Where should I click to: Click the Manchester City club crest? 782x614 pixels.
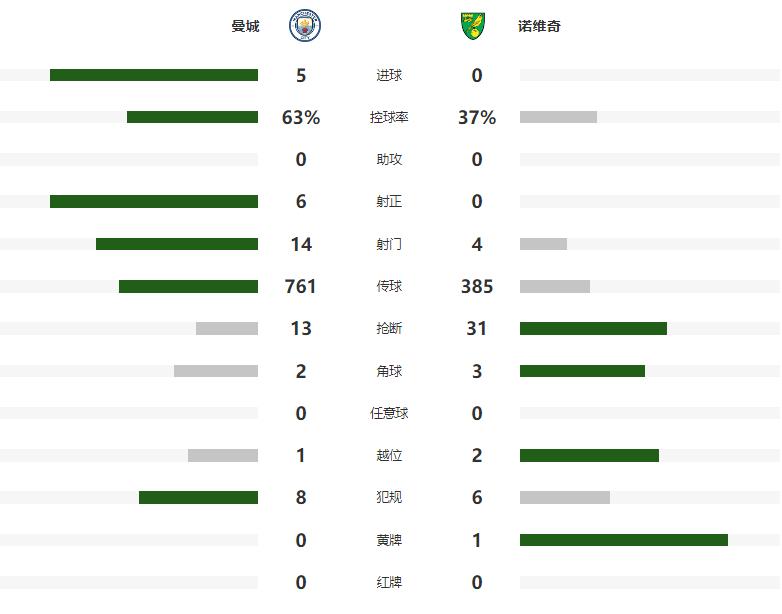305,25
